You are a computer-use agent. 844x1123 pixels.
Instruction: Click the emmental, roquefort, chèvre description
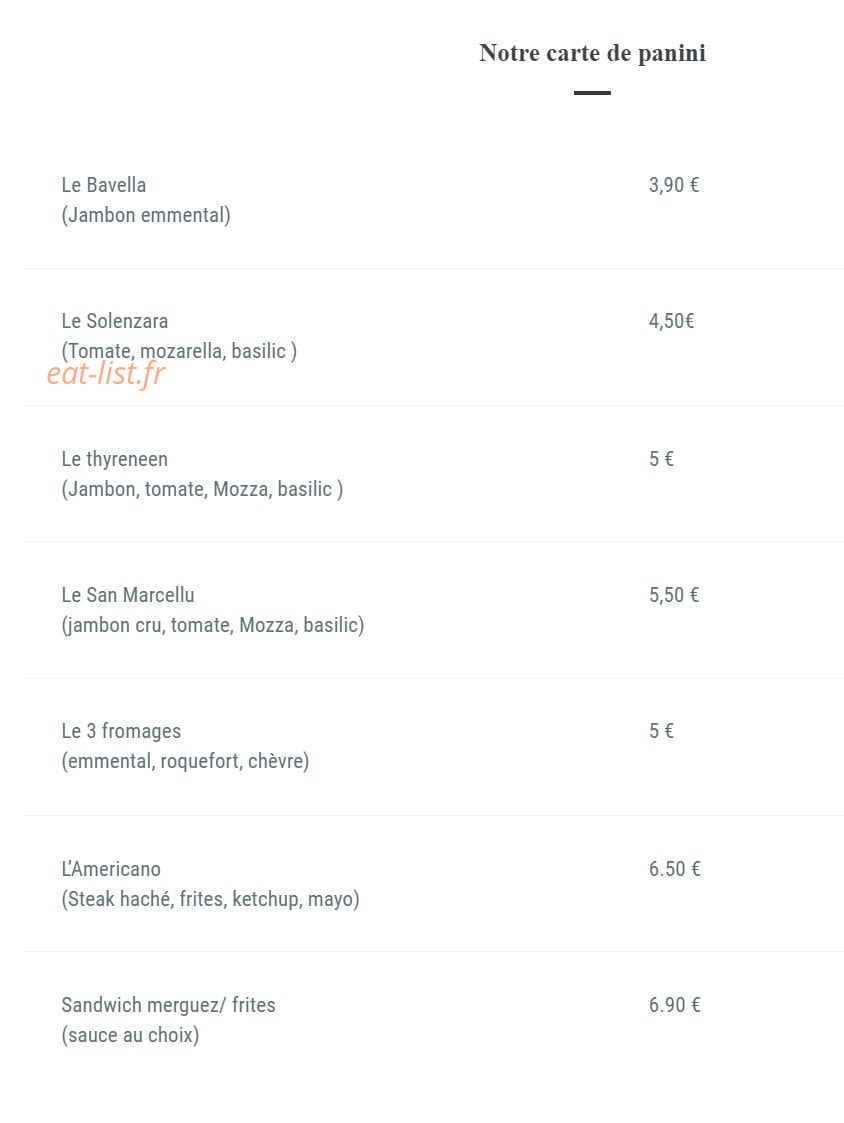pyautogui.click(x=186, y=761)
